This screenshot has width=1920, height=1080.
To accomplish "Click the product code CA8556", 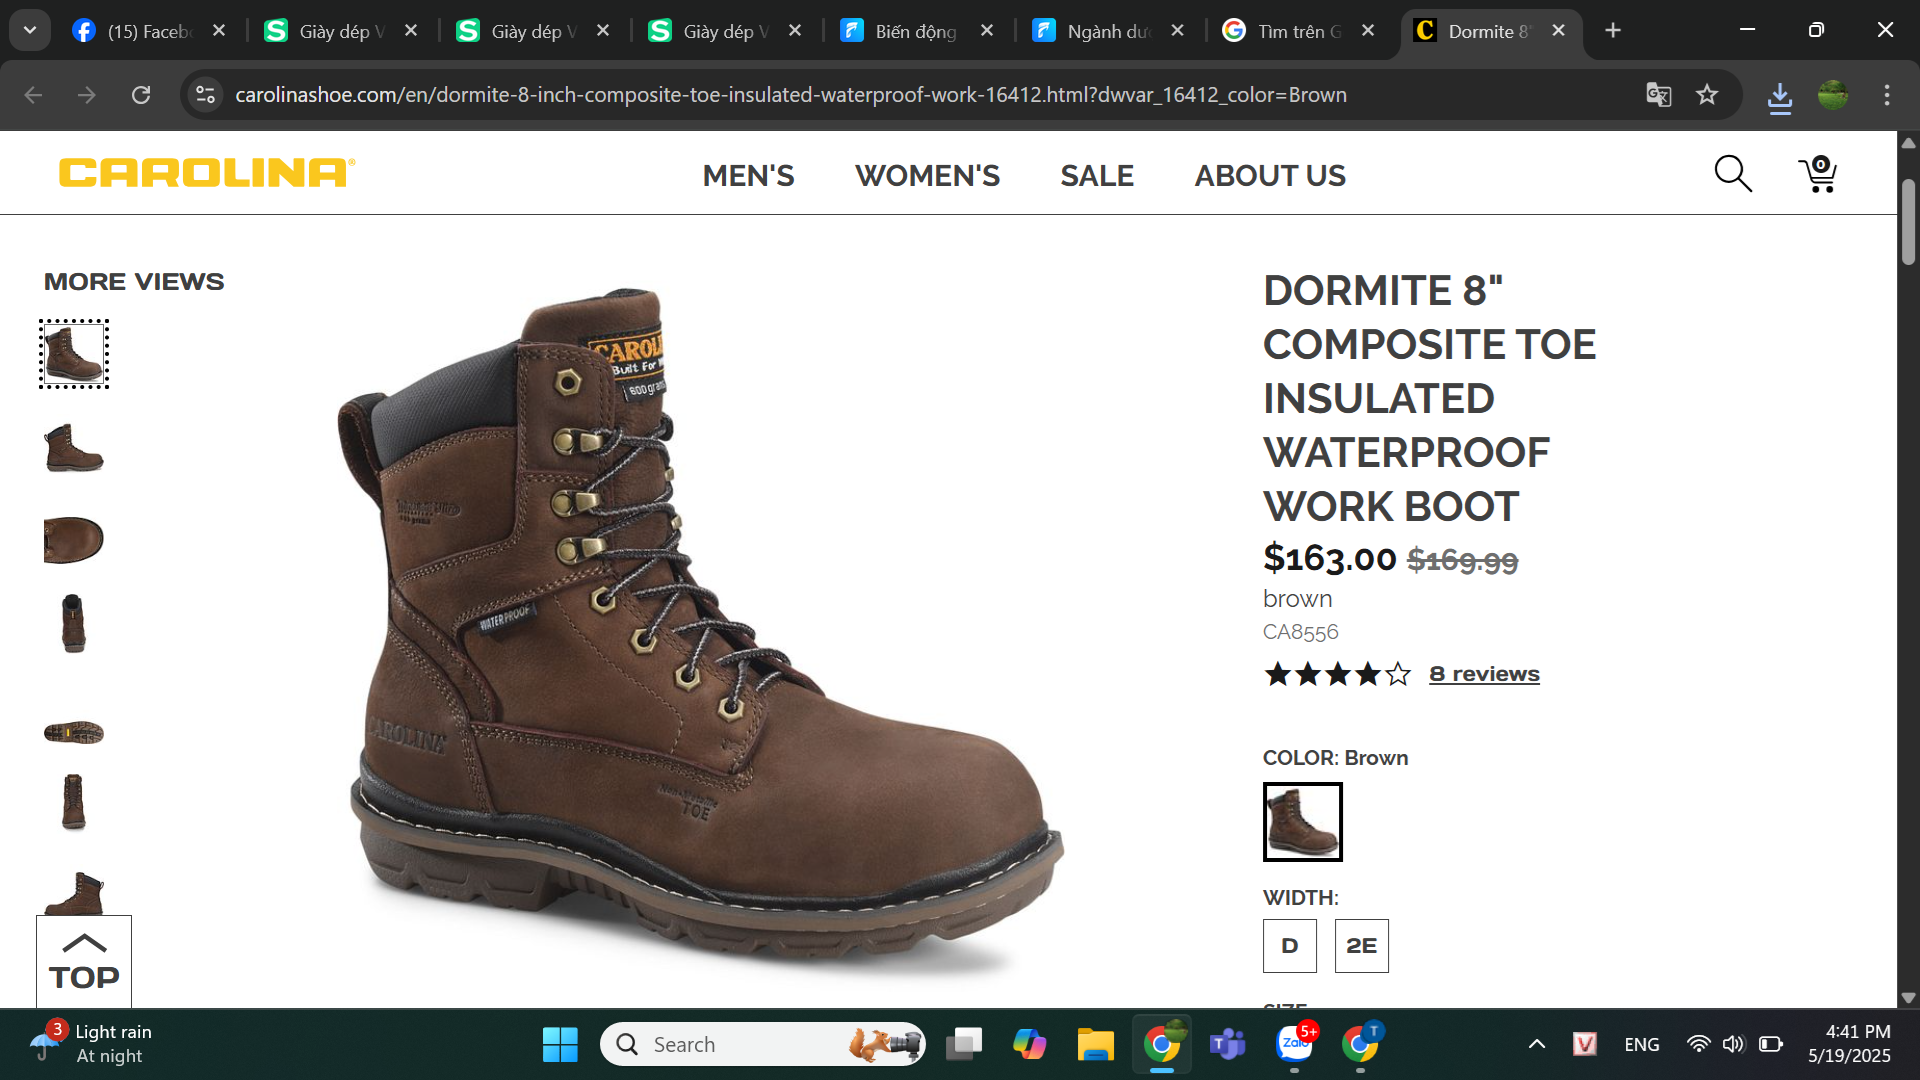I will 1300,632.
